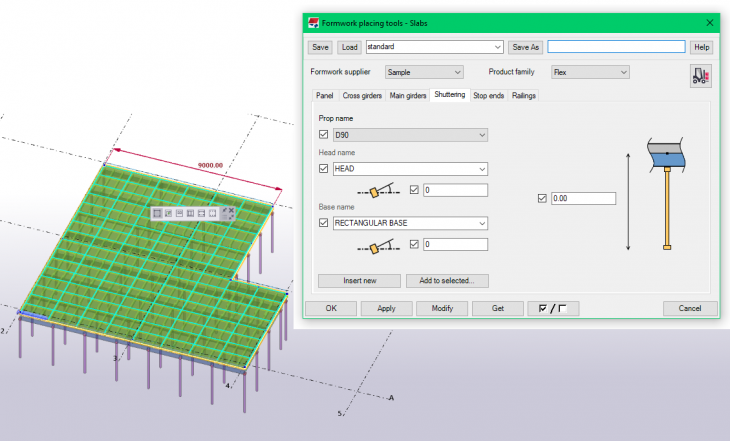Screen dimensions: 730x441
Task: Click the base rotation angle diagram icon
Action: [379, 247]
